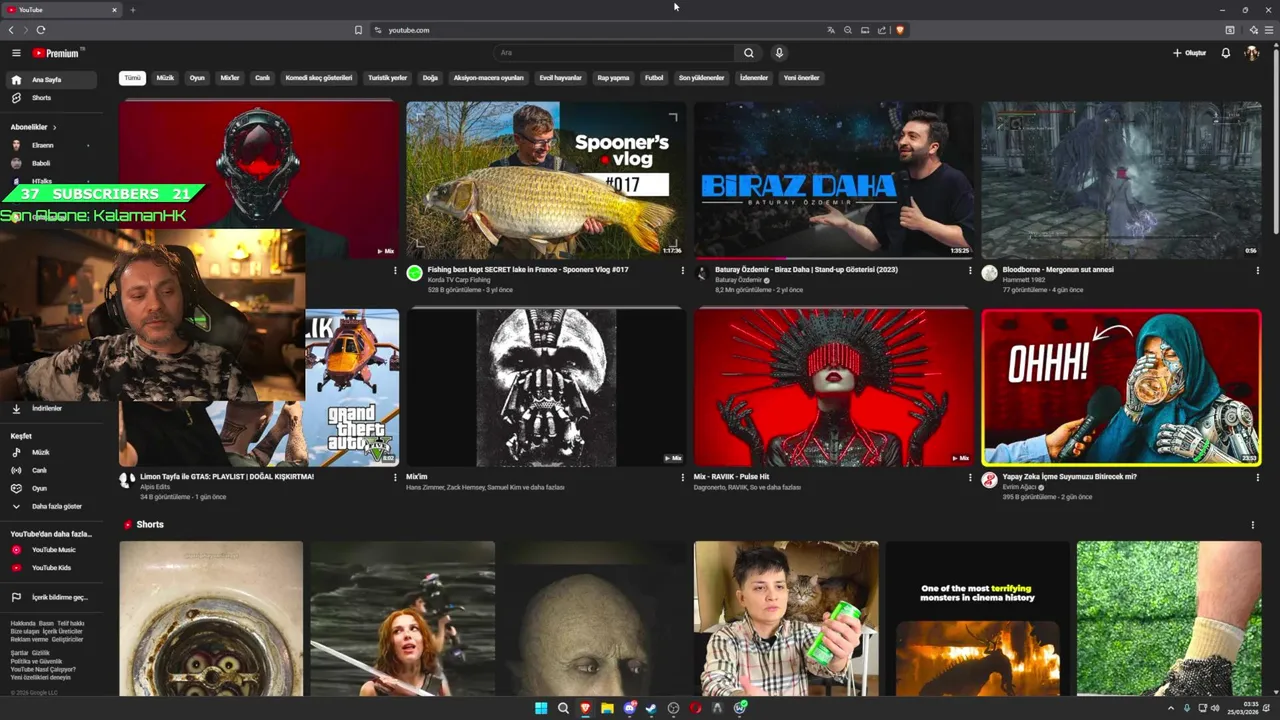1280x720 pixels.
Task: Select the Doğa filter chip
Action: point(430,77)
